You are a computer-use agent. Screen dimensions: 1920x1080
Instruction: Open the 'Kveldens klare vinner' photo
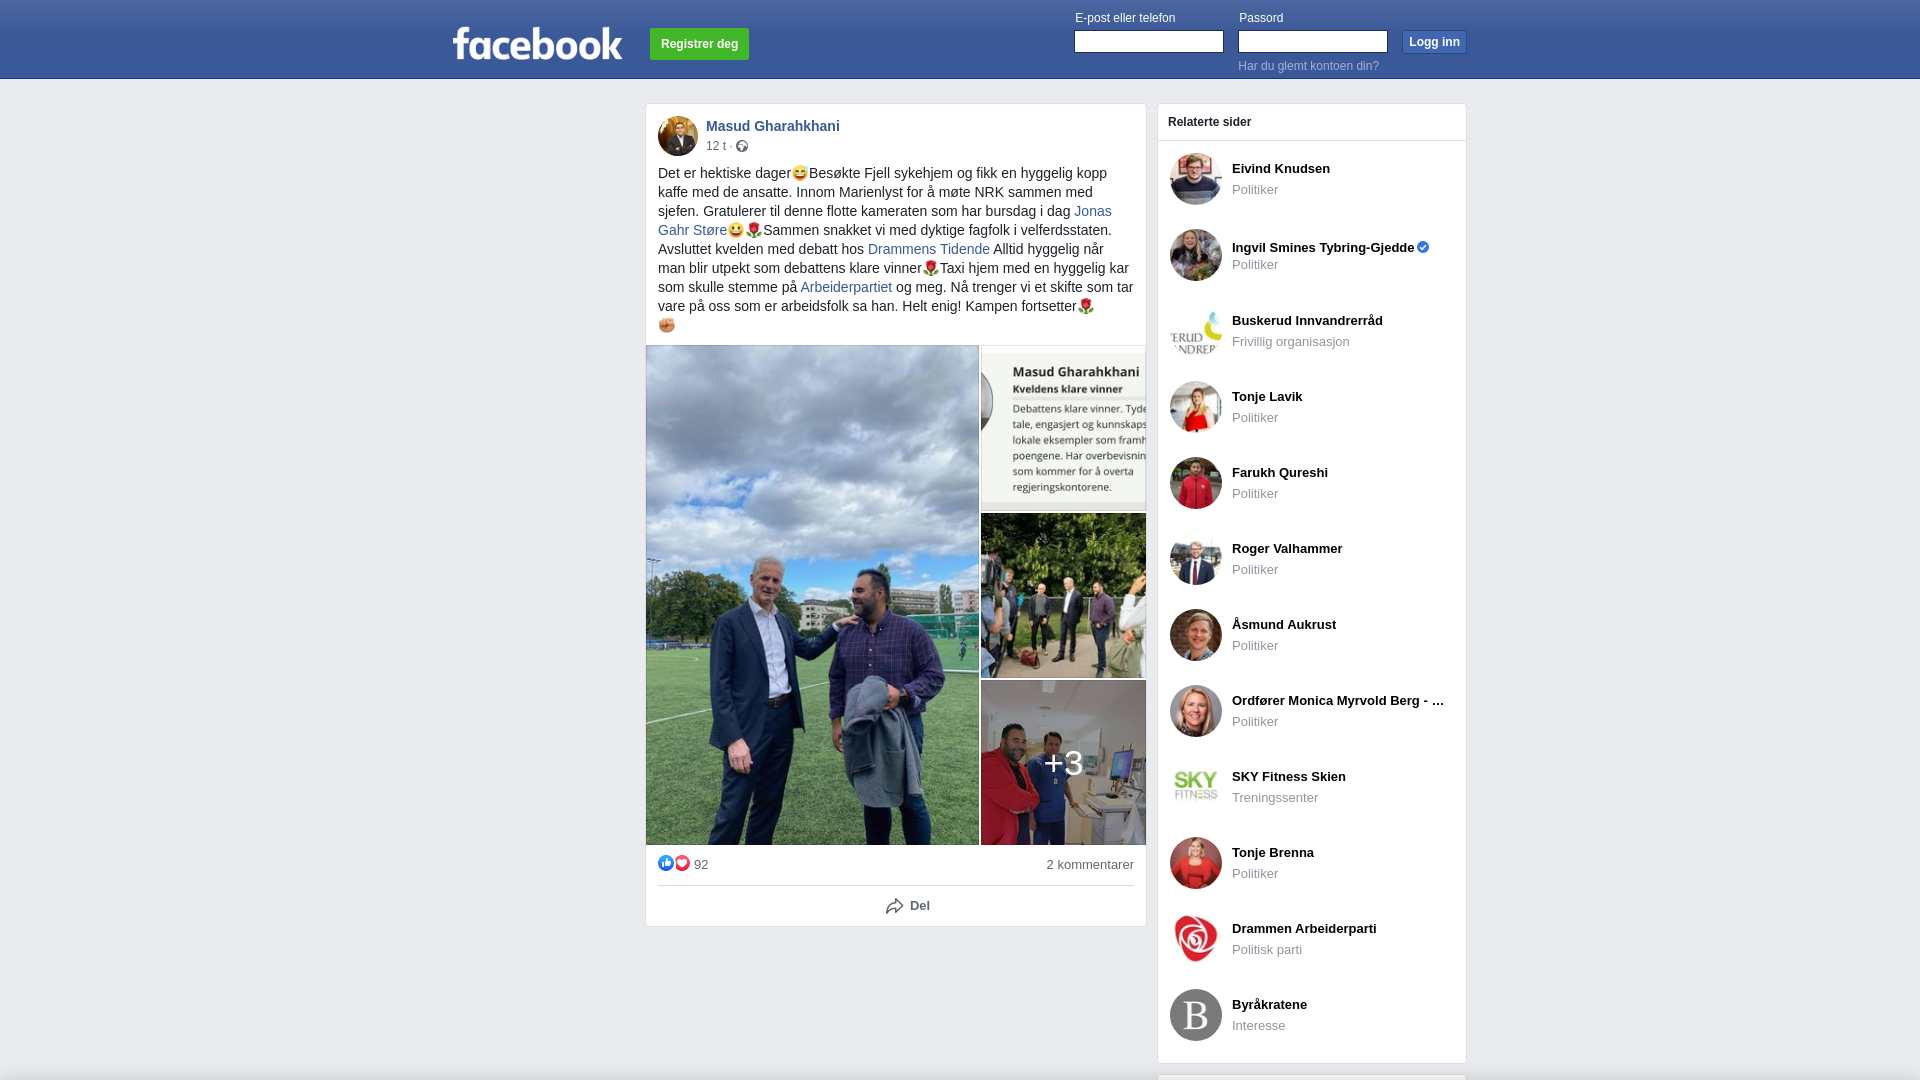[1063, 429]
